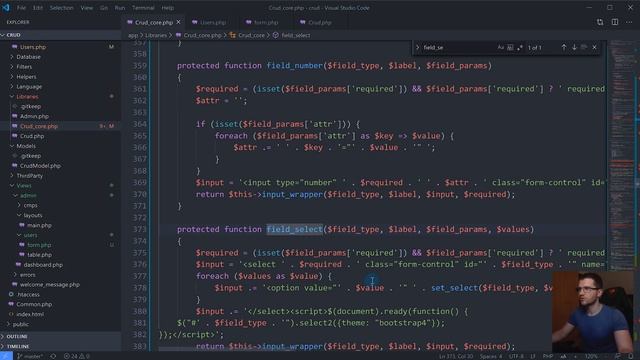640x360 pixels.
Task: Toggle Use Regular Expression in find widget
Action: (x=520, y=47)
